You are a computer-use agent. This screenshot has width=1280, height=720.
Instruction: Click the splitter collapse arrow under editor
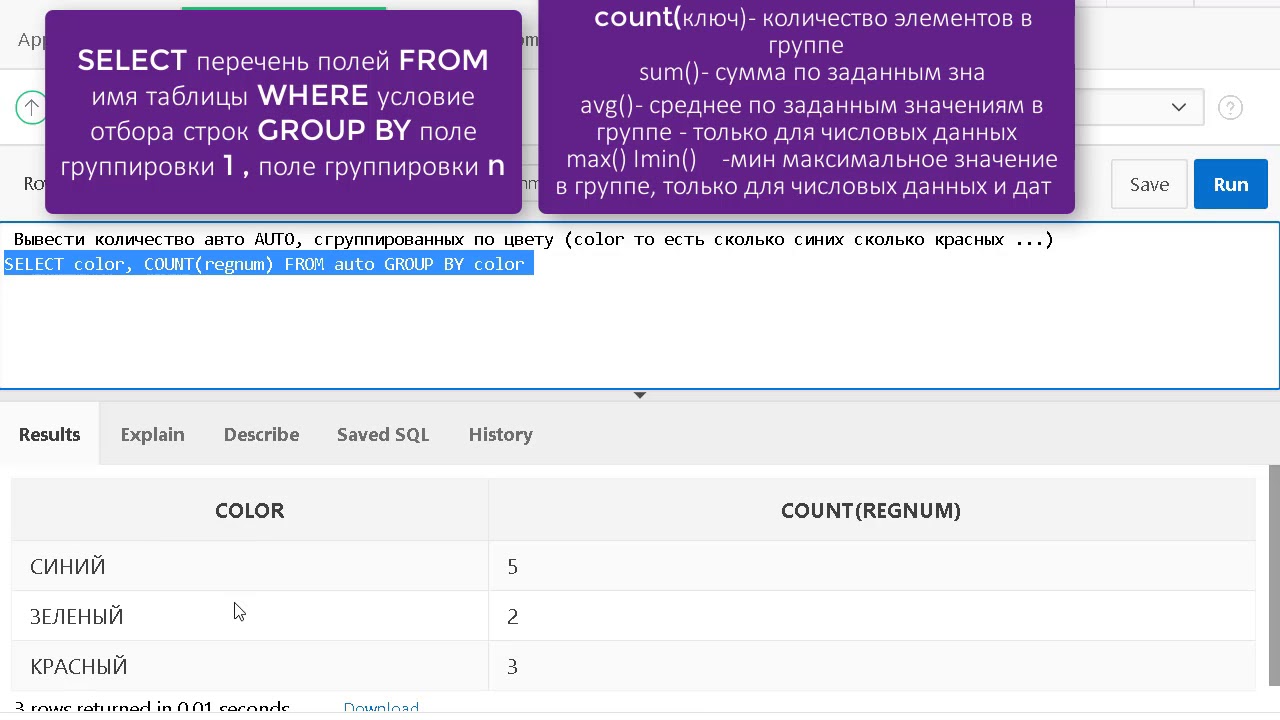click(x=640, y=395)
